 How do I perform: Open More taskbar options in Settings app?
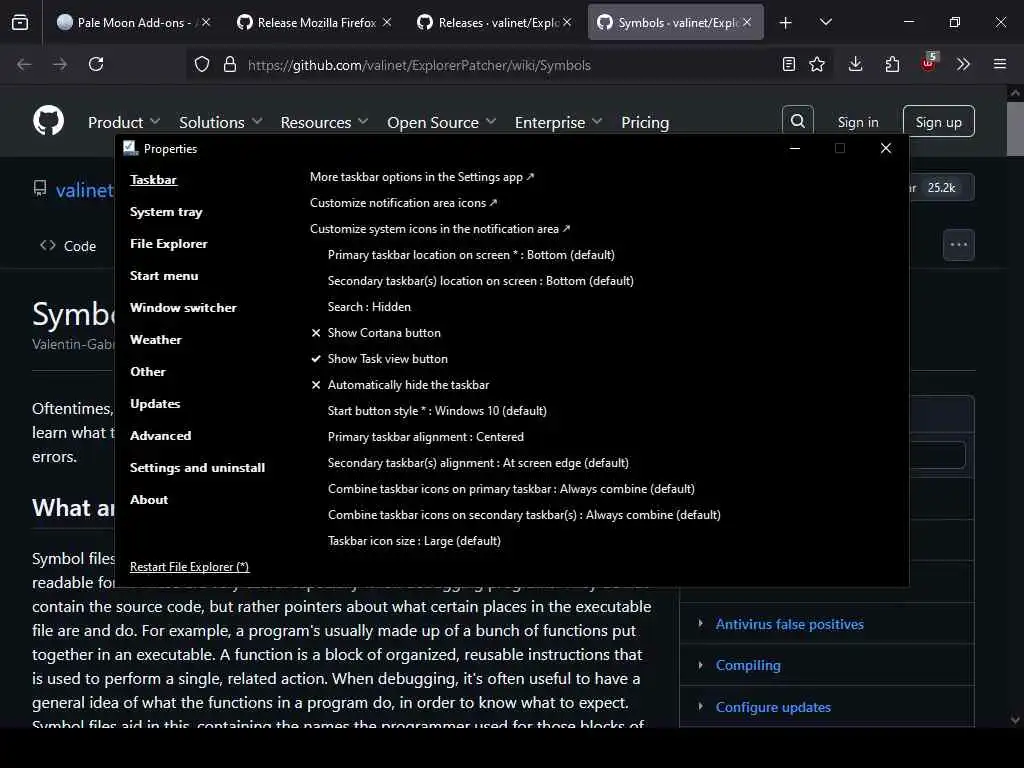(x=422, y=177)
